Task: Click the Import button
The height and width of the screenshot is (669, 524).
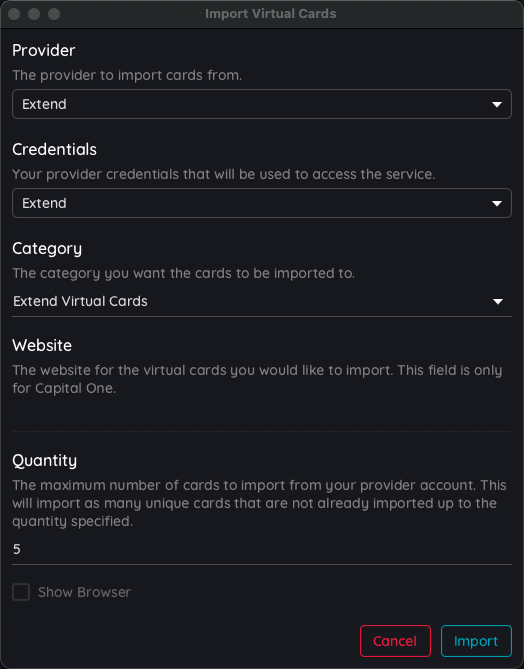Action: click(476, 641)
